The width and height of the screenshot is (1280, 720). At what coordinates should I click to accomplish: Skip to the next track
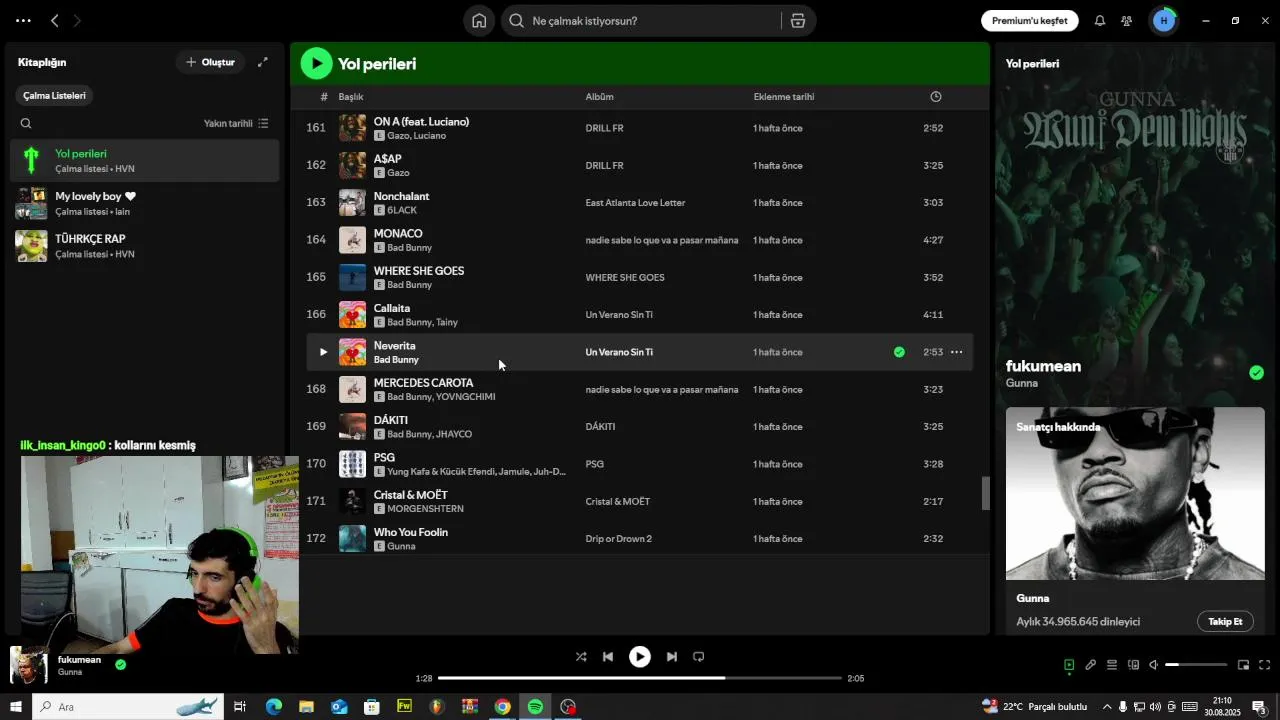pos(672,657)
